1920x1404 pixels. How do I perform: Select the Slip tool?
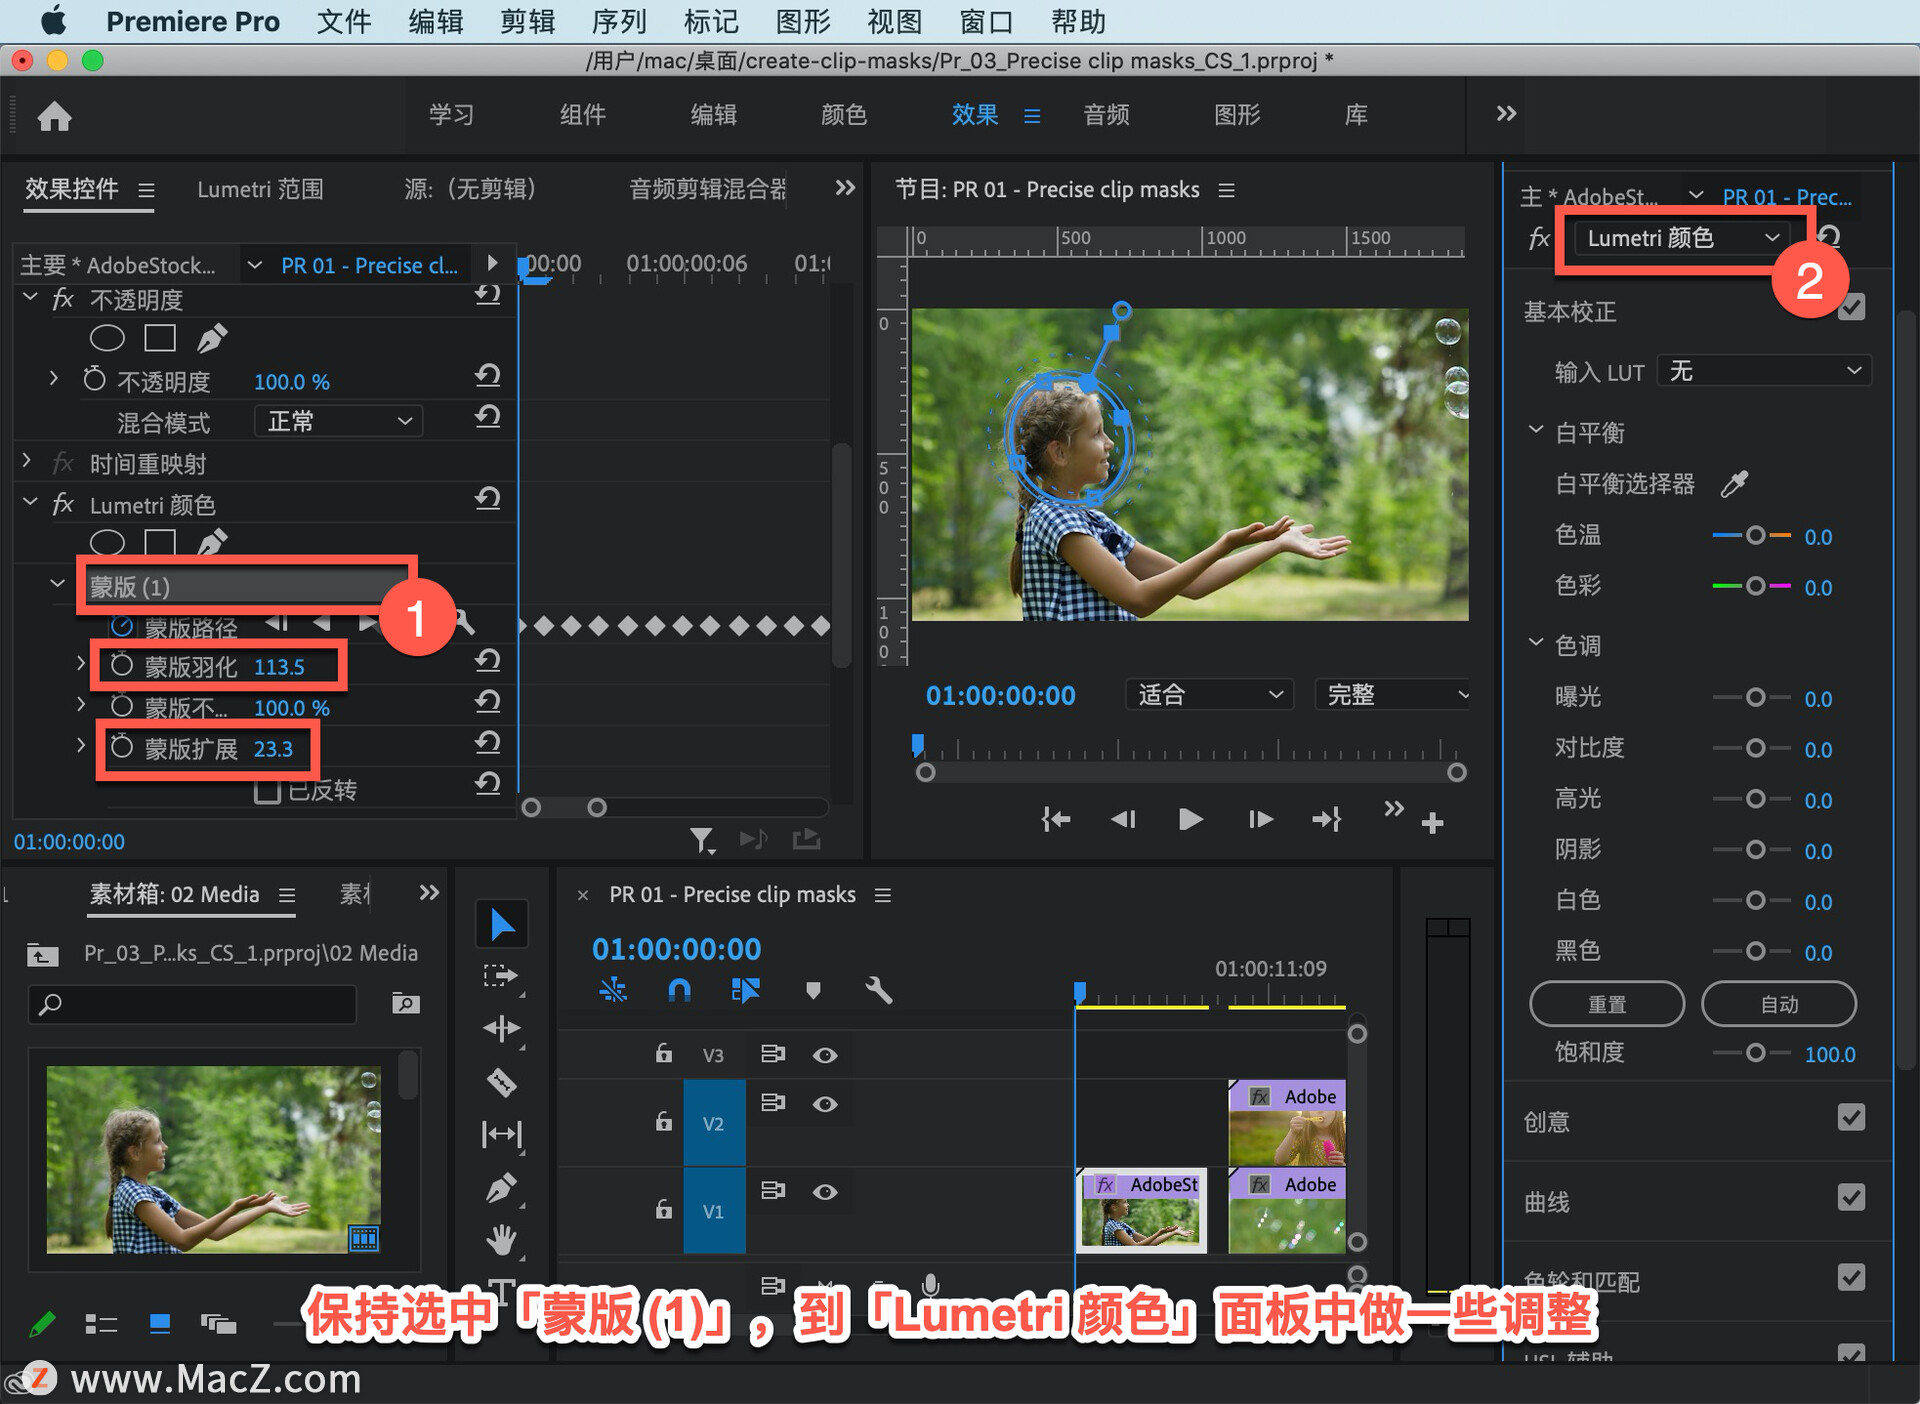[x=501, y=1134]
